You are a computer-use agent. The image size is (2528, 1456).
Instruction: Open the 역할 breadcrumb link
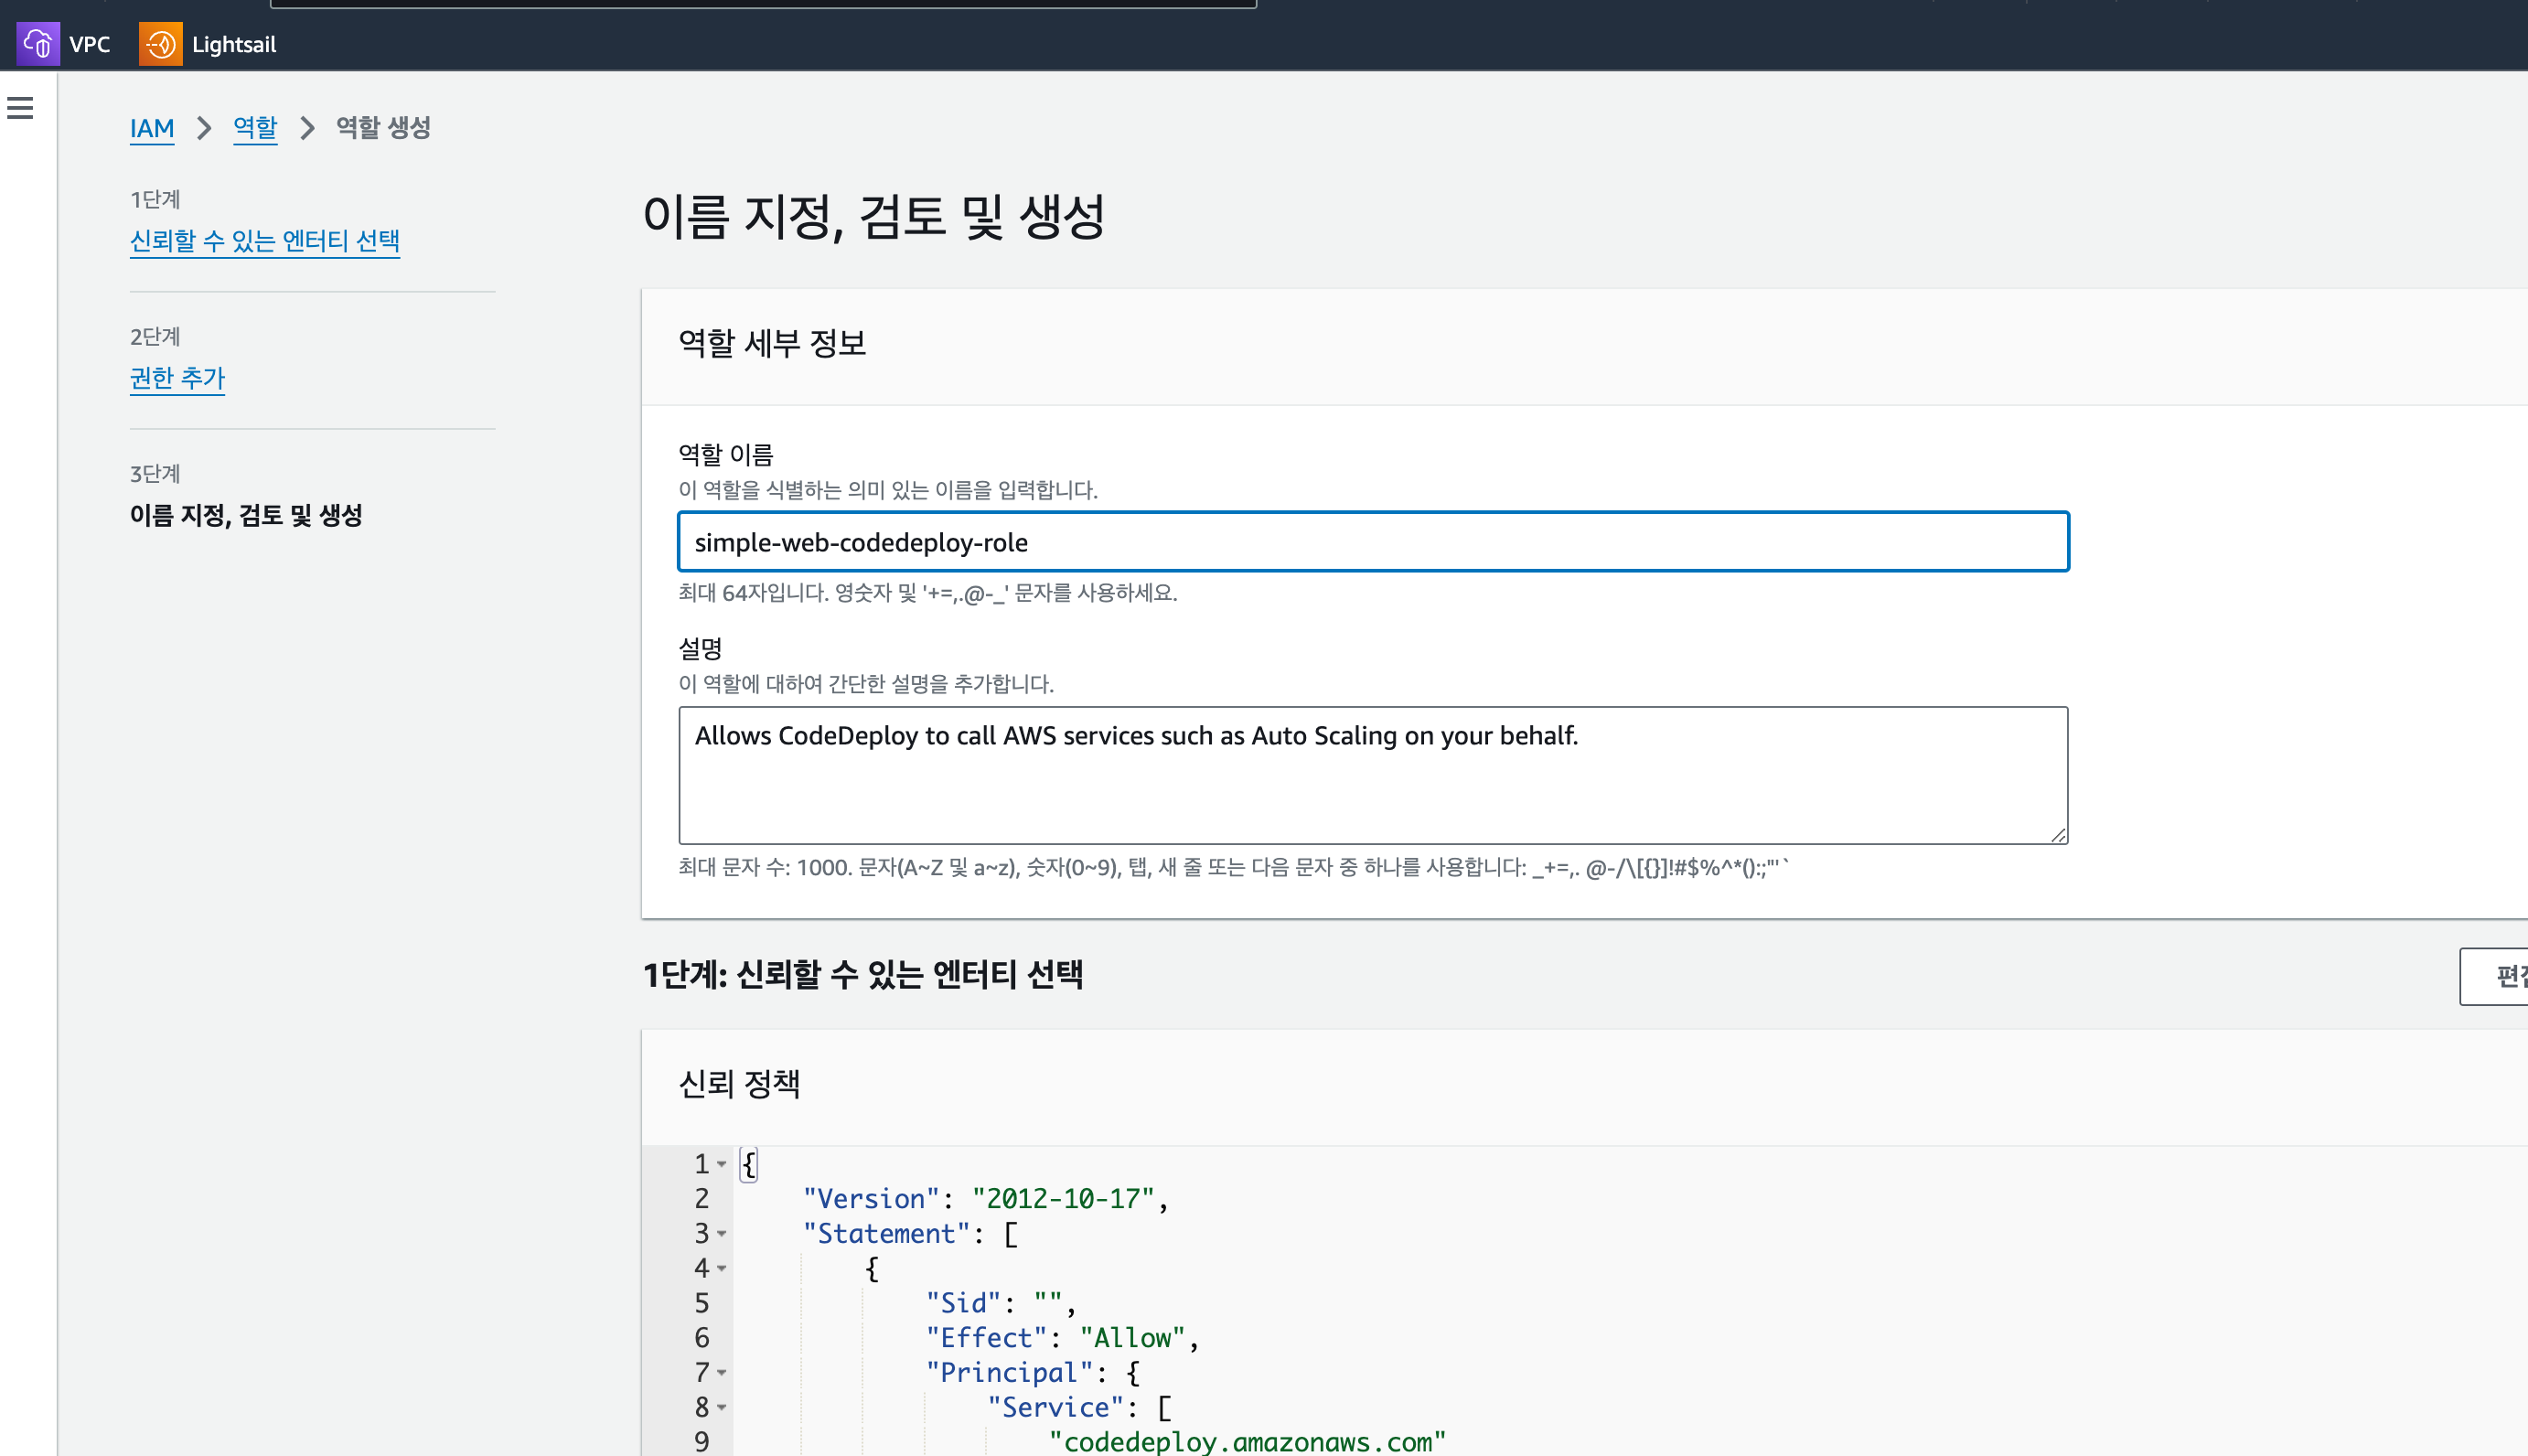click(255, 128)
